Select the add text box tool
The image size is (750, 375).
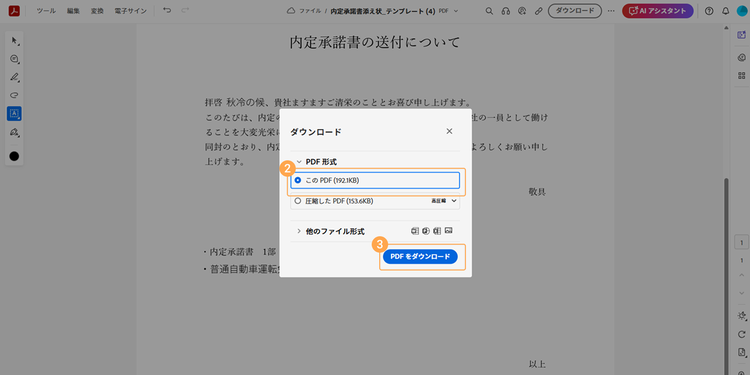tap(14, 113)
